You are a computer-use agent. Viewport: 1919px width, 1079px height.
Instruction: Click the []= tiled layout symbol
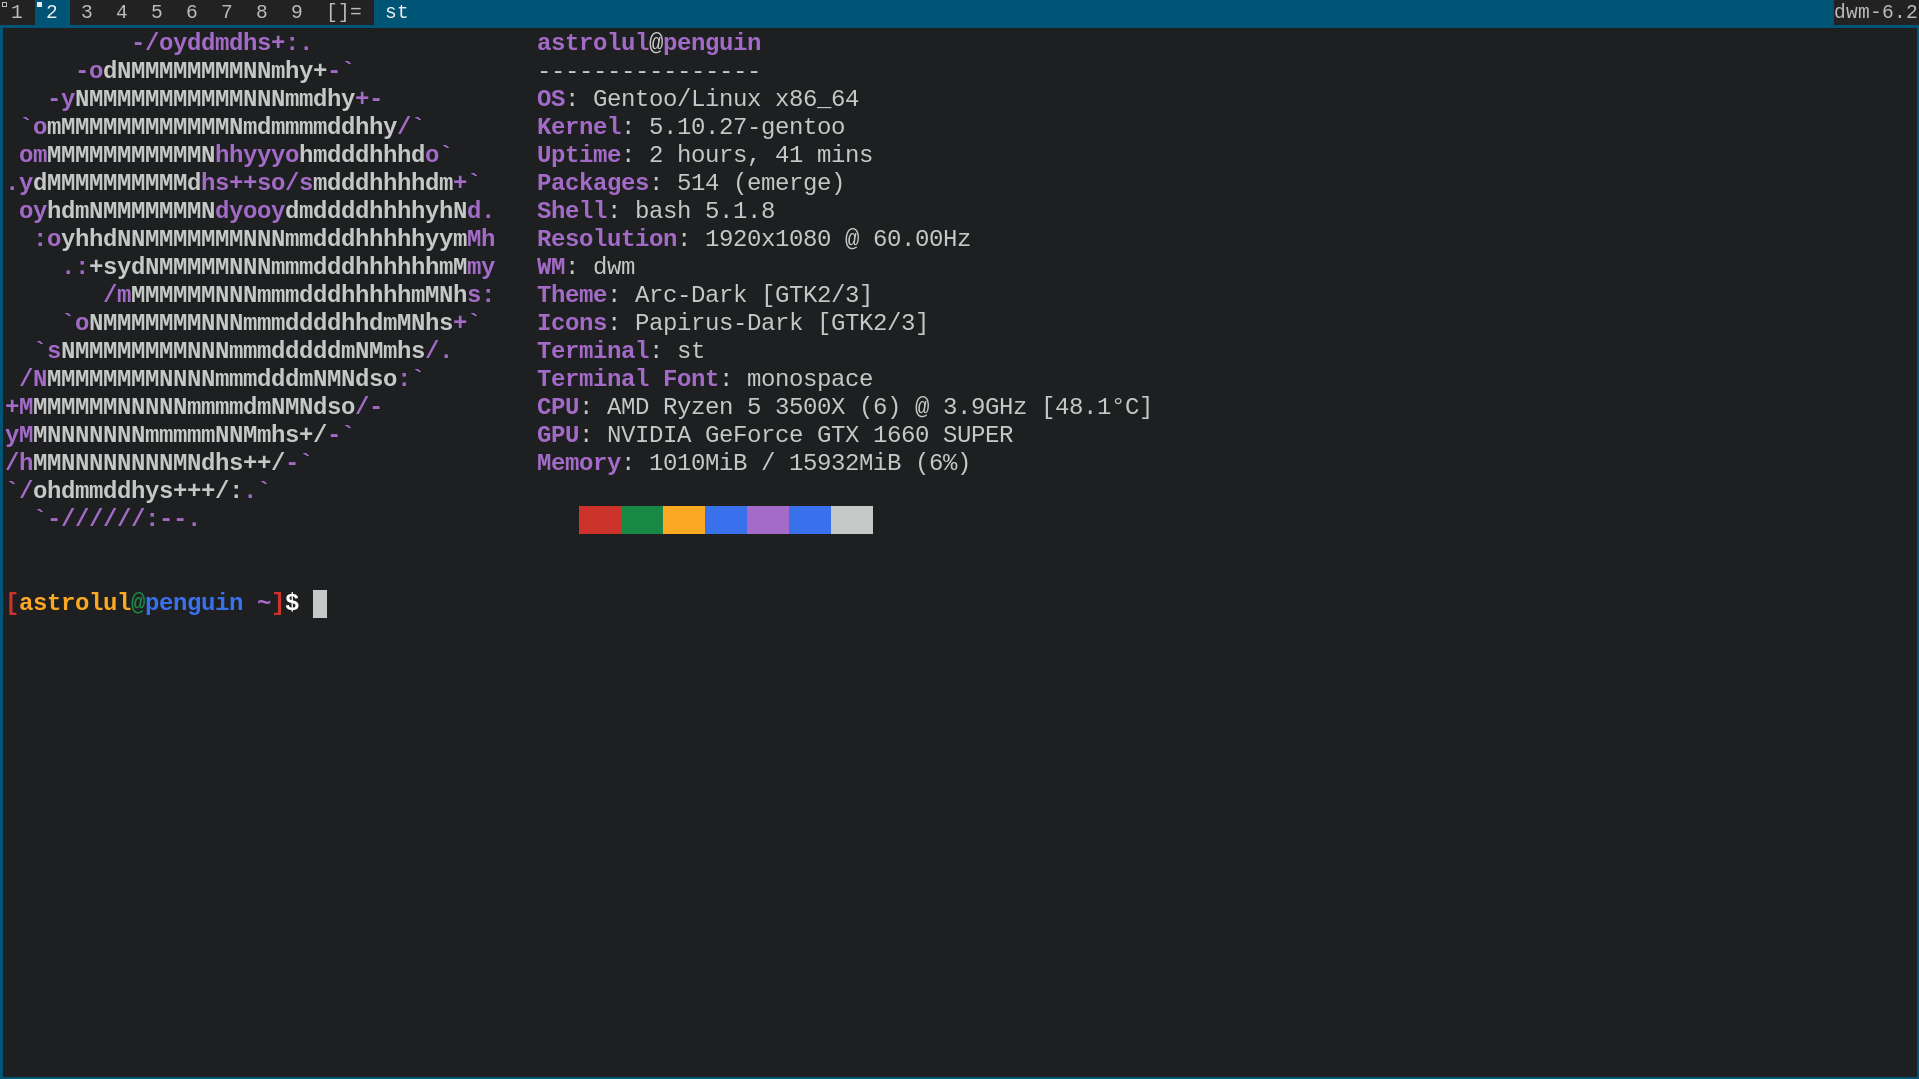pos(344,12)
